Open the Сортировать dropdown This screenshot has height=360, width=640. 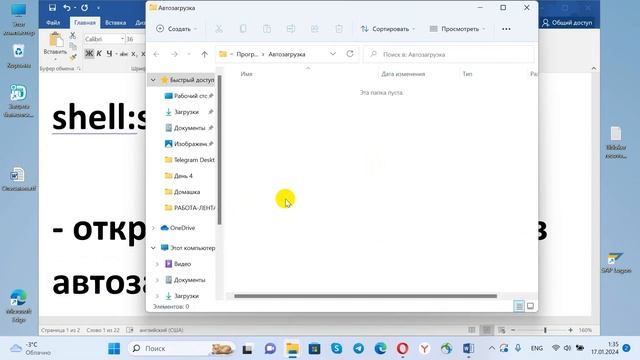coord(387,29)
